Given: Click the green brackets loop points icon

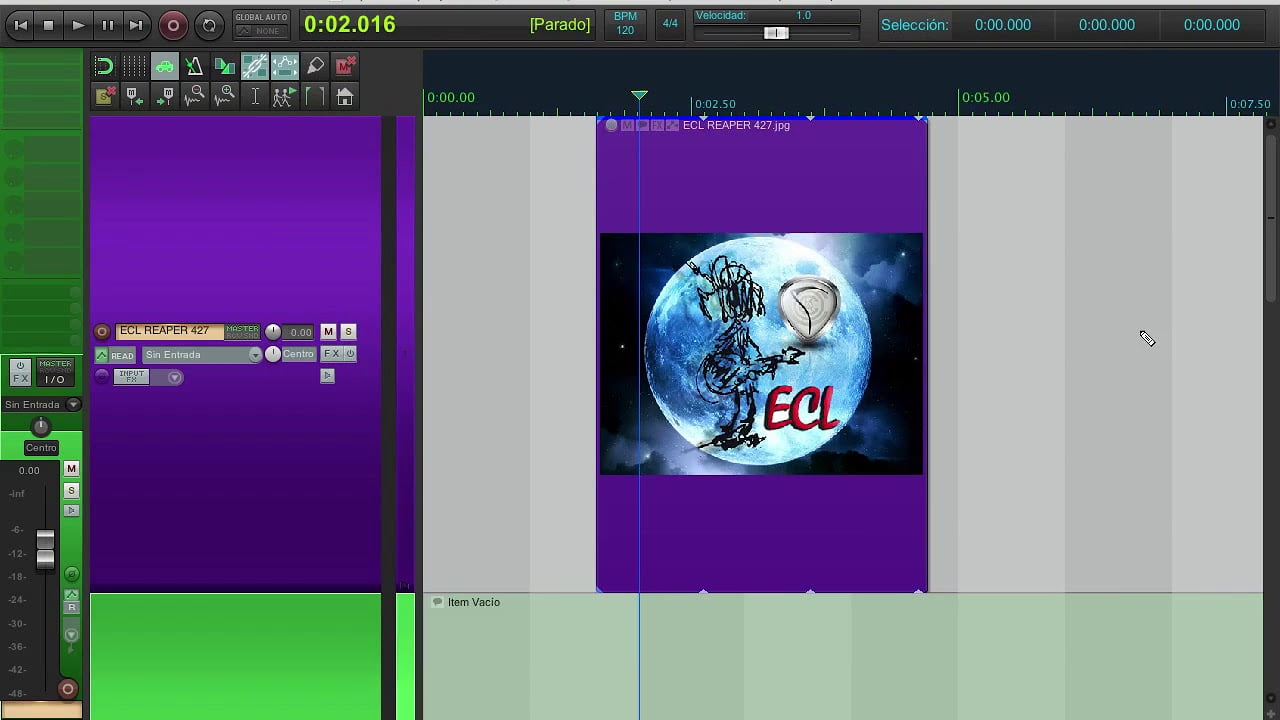Looking at the screenshot, I should point(315,96).
